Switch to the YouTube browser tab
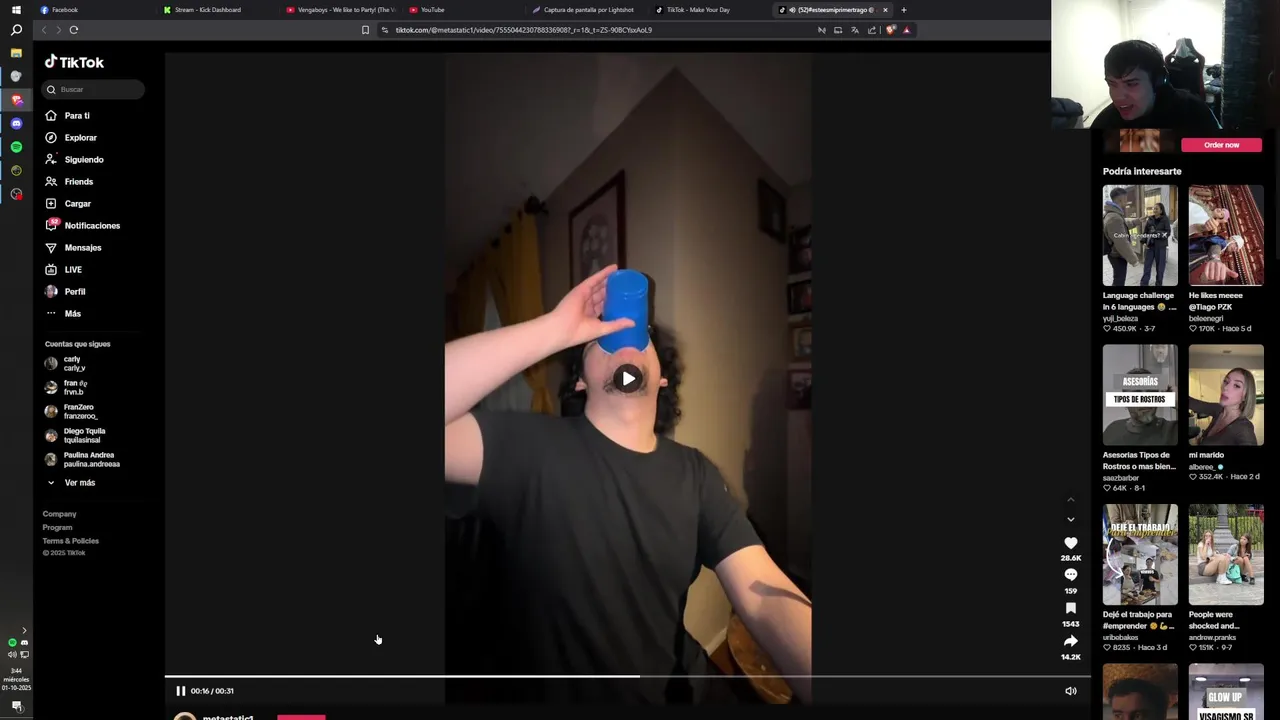This screenshot has height=720, width=1280. click(464, 10)
